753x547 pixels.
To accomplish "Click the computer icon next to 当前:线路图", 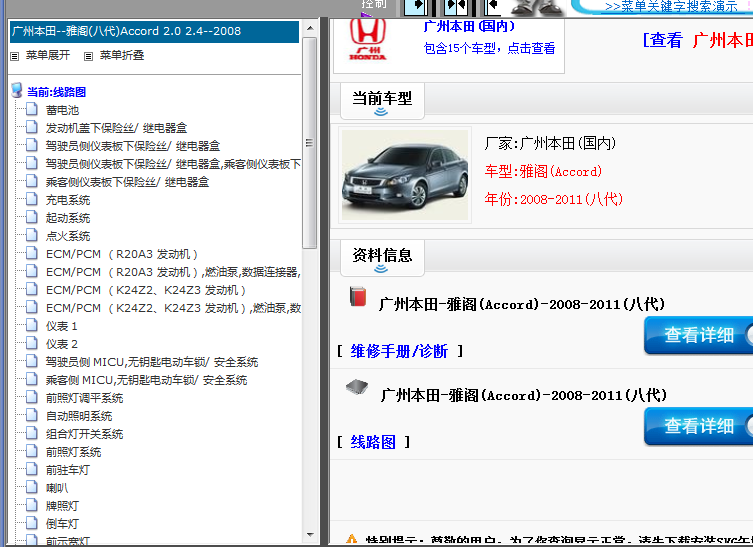I will click(16, 91).
